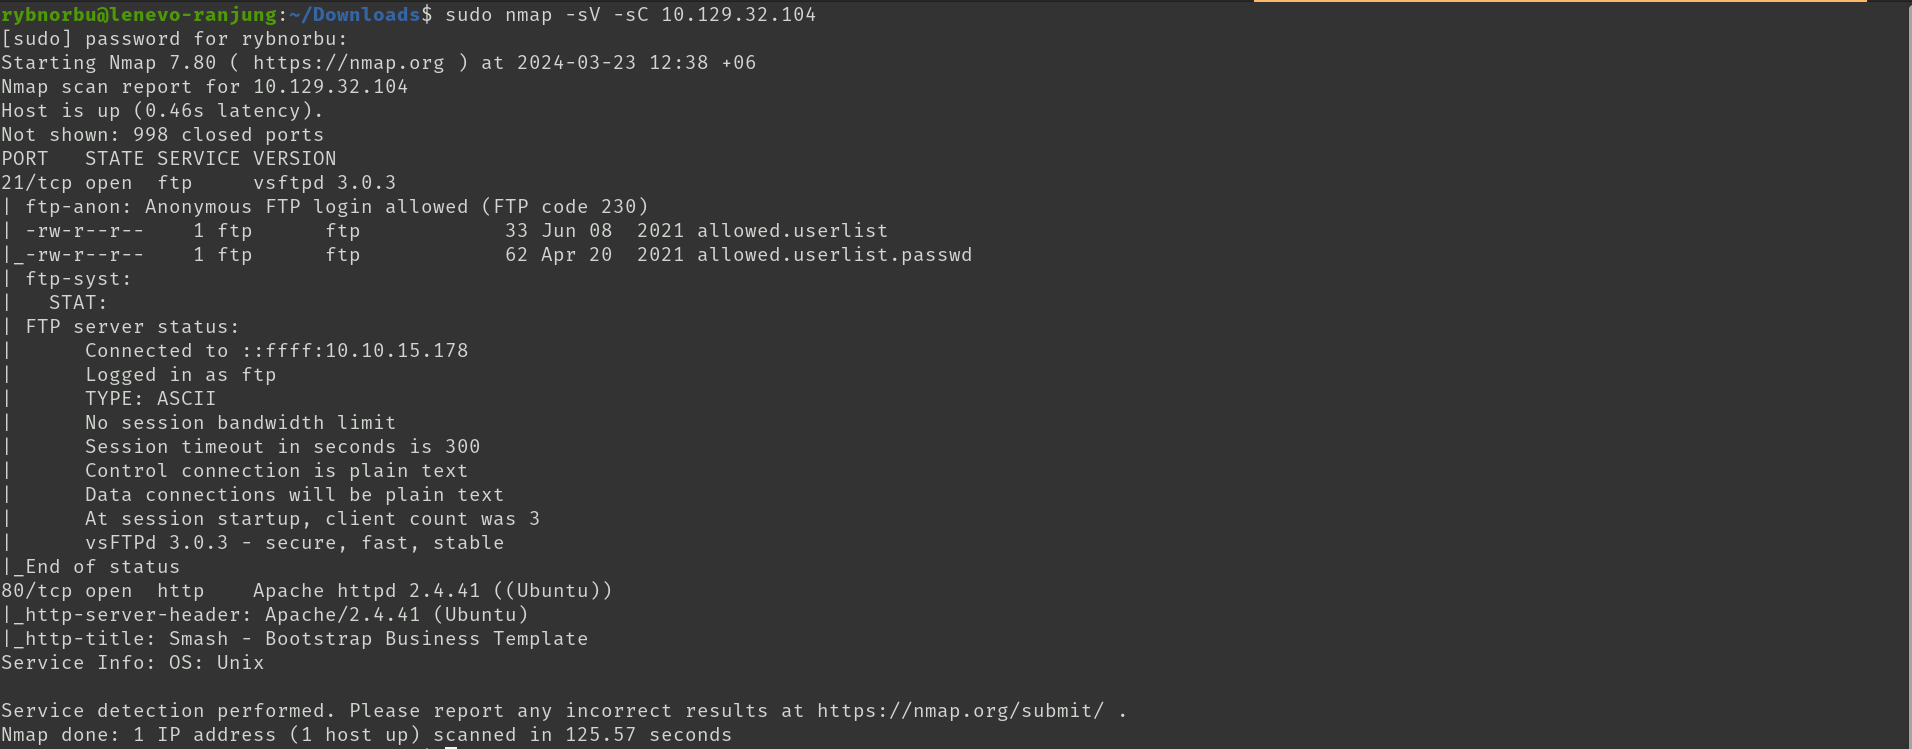Click the Nmap done summary line
The width and height of the screenshot is (1912, 749).
tap(366, 735)
